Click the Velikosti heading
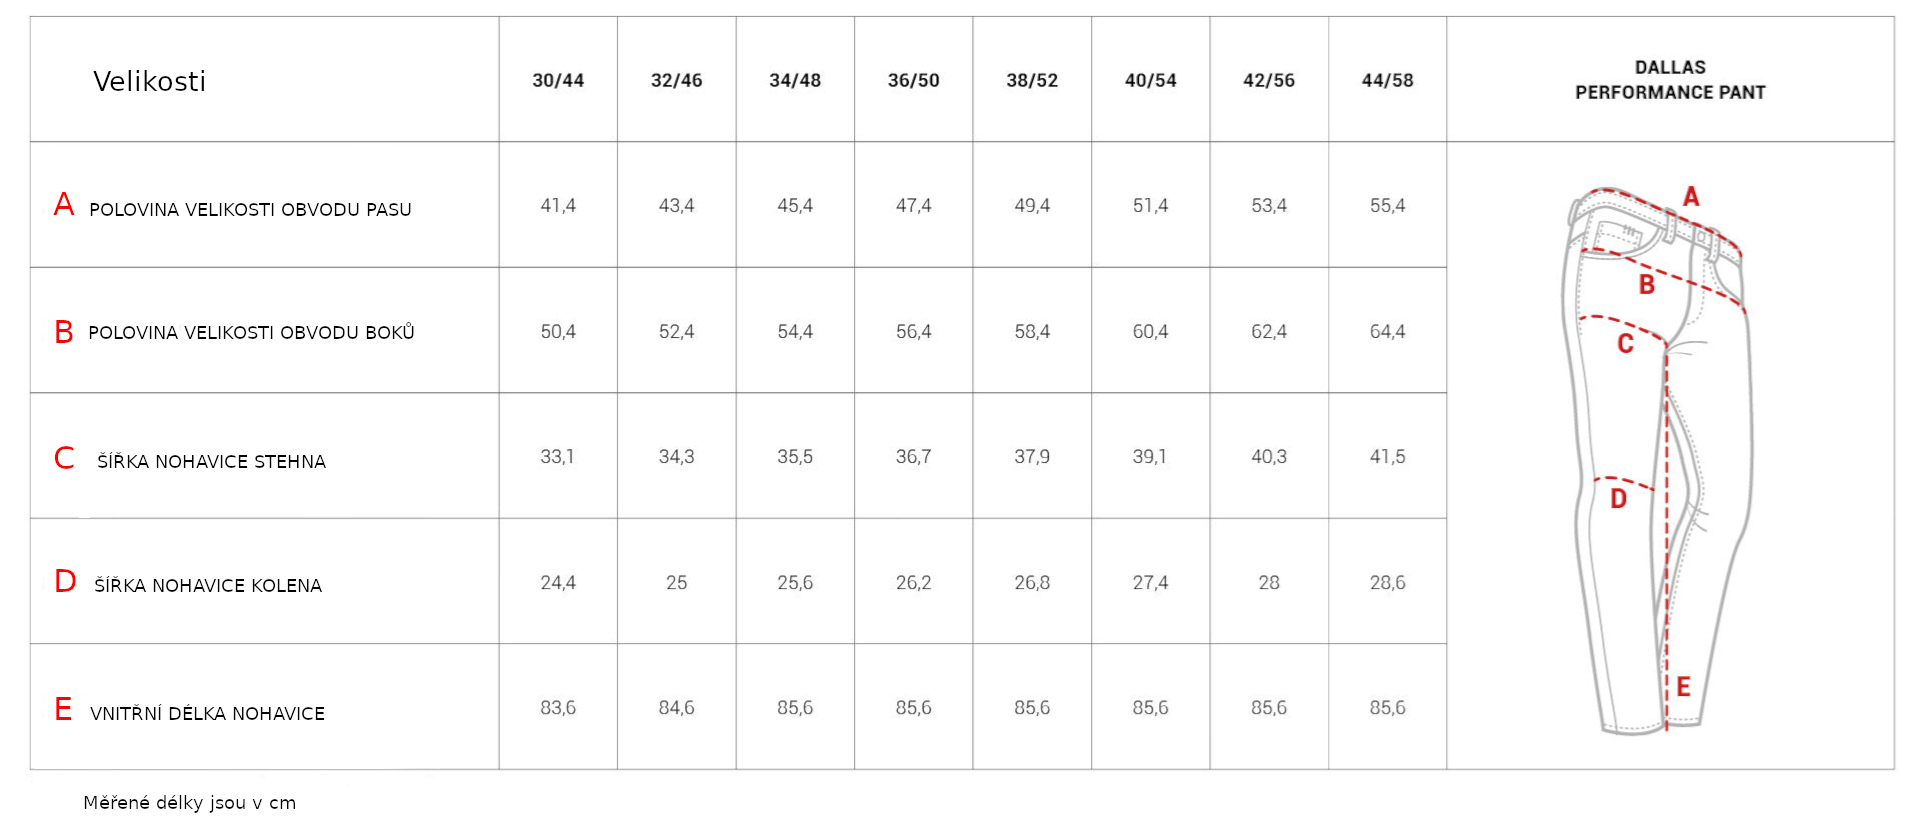1920x840 pixels. pyautogui.click(x=150, y=81)
